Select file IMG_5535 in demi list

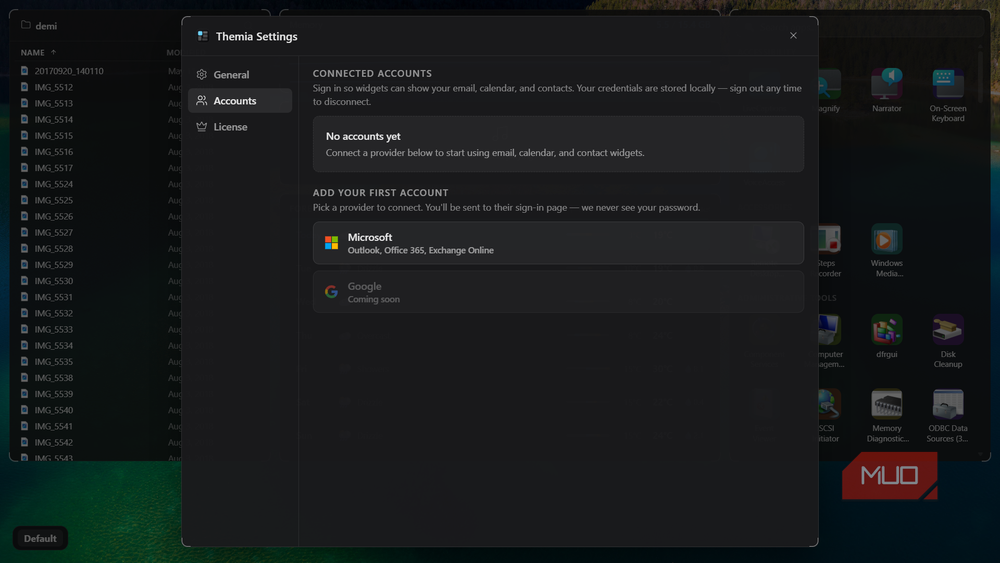54,362
